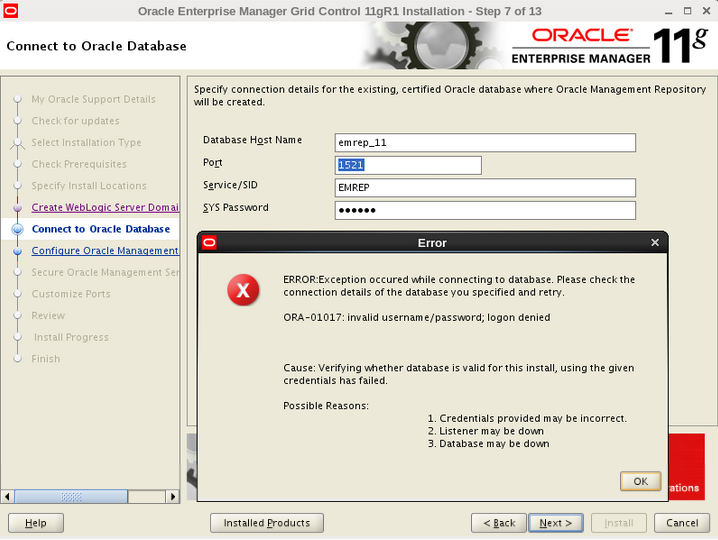Click the greyed-out Install button
718x540 pixels.
(x=619, y=523)
